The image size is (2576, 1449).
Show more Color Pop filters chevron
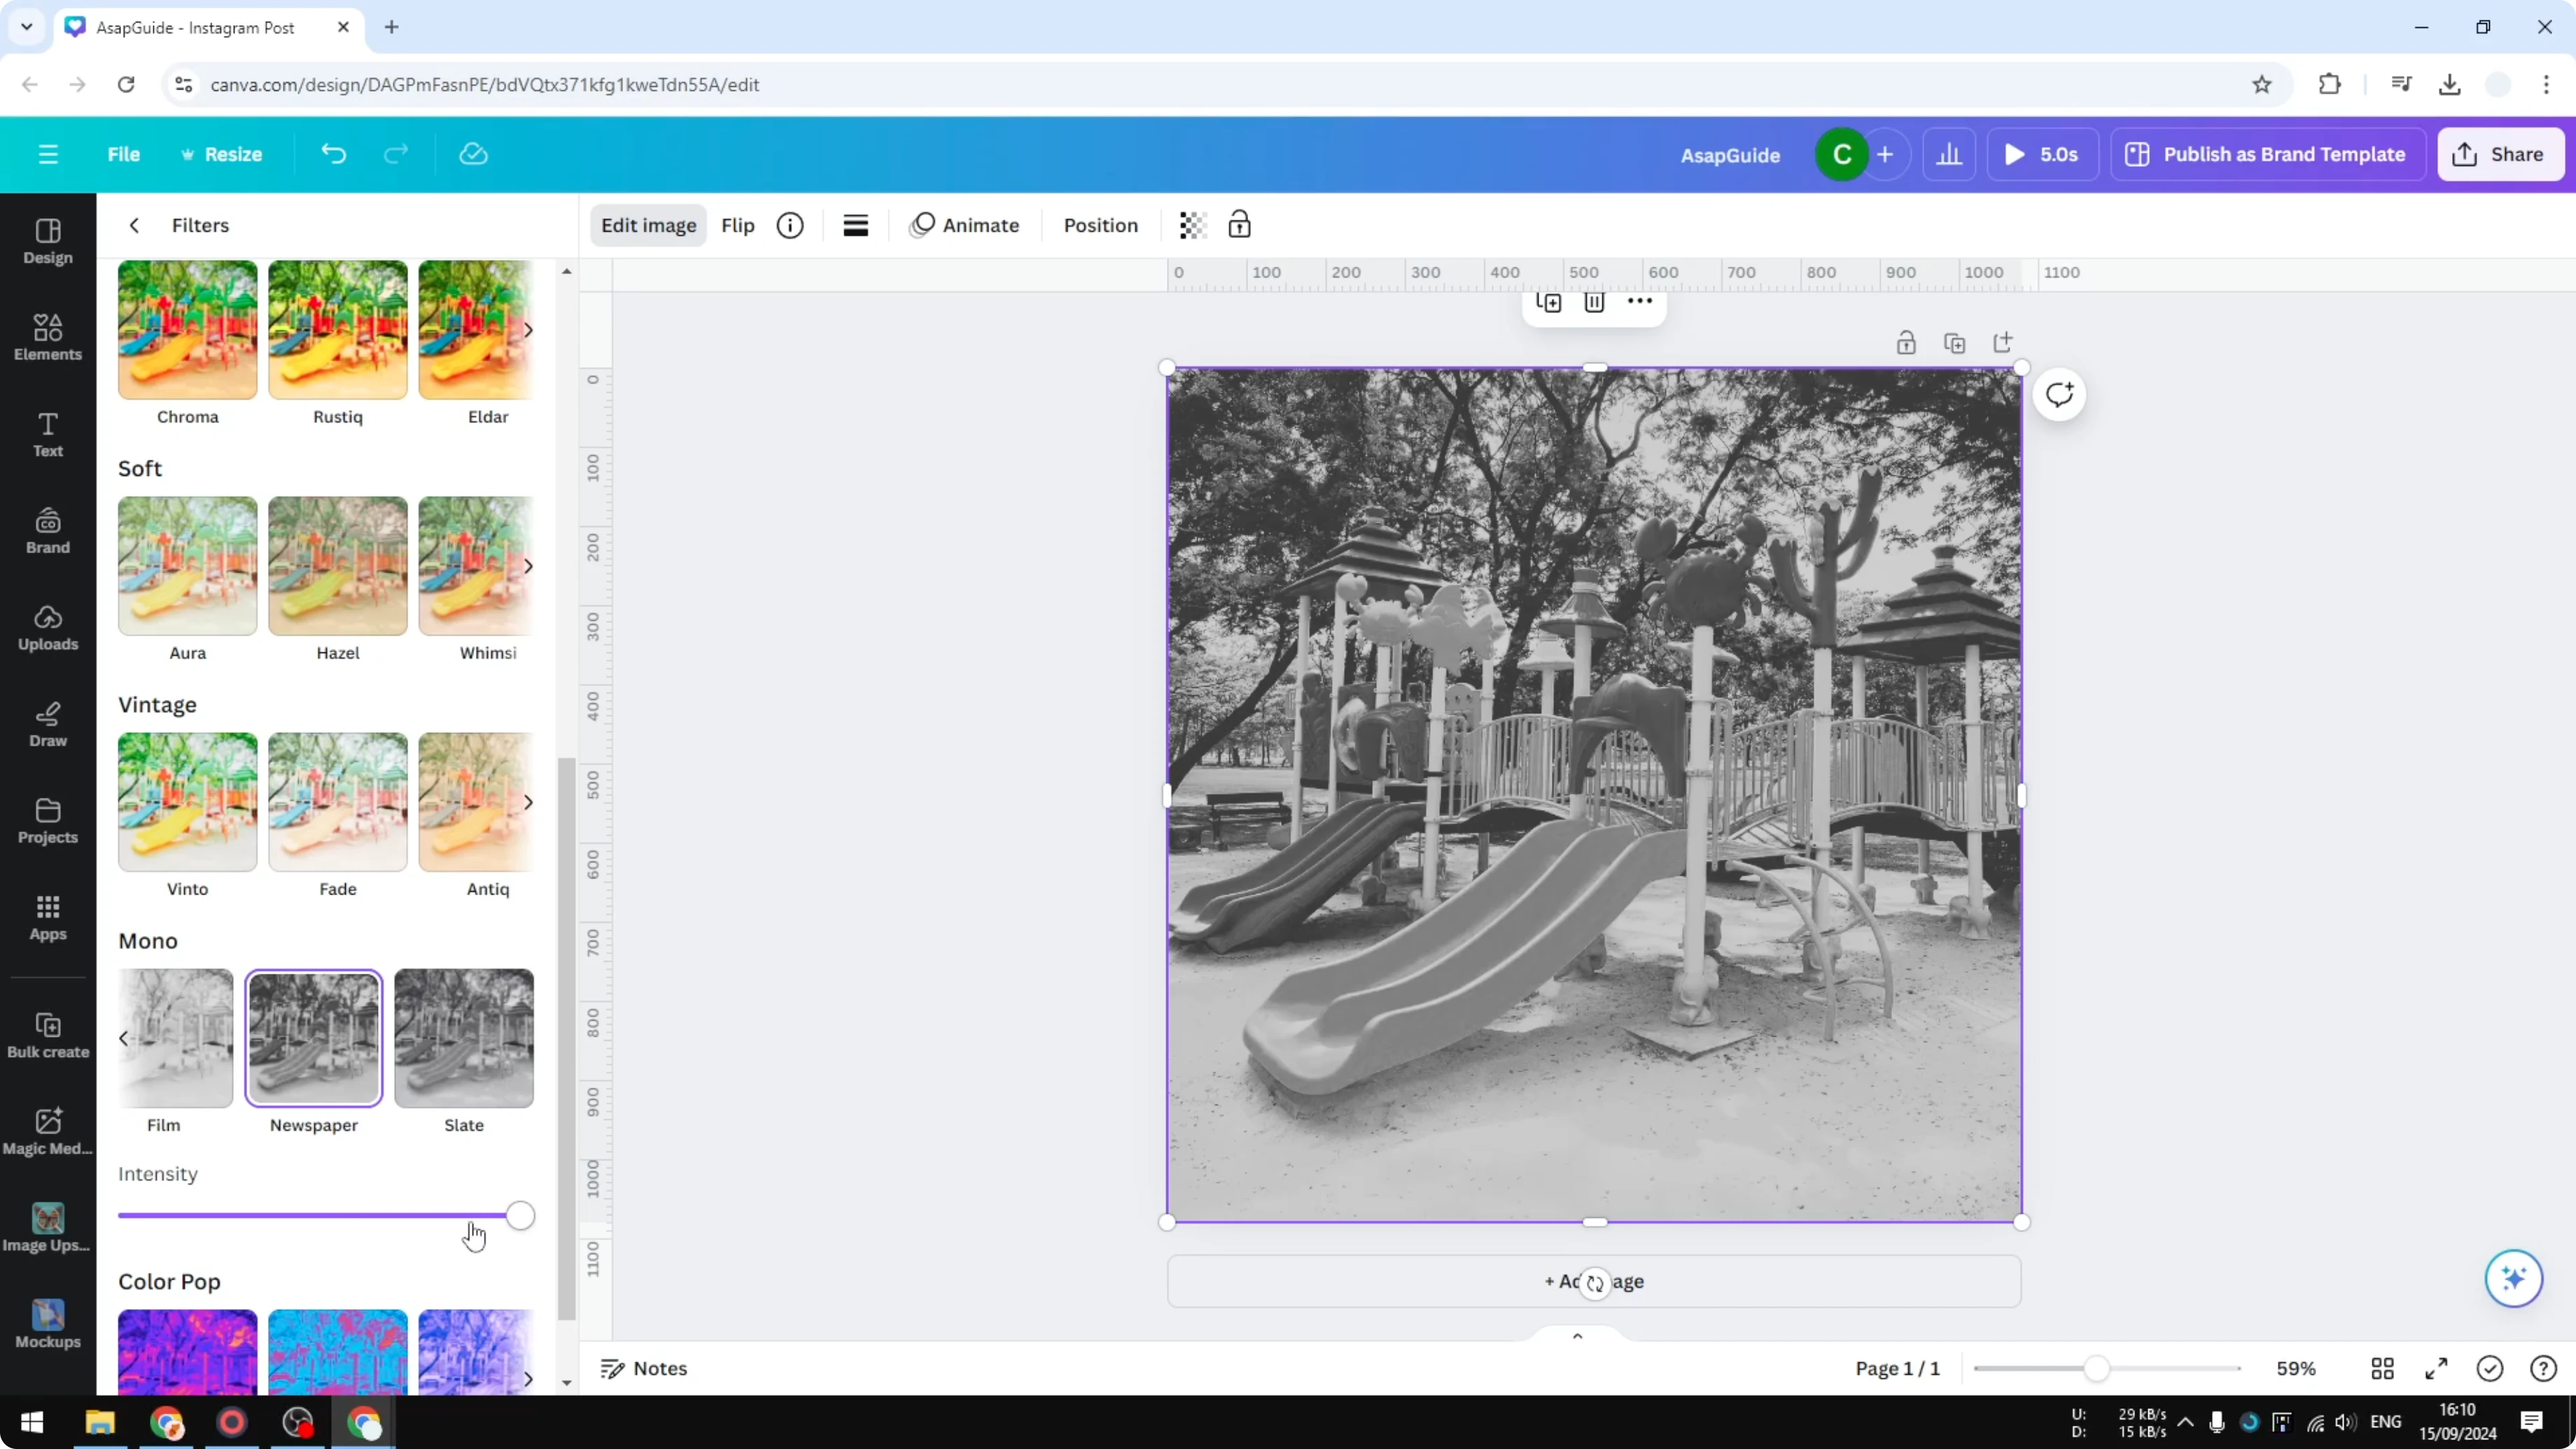point(528,1378)
